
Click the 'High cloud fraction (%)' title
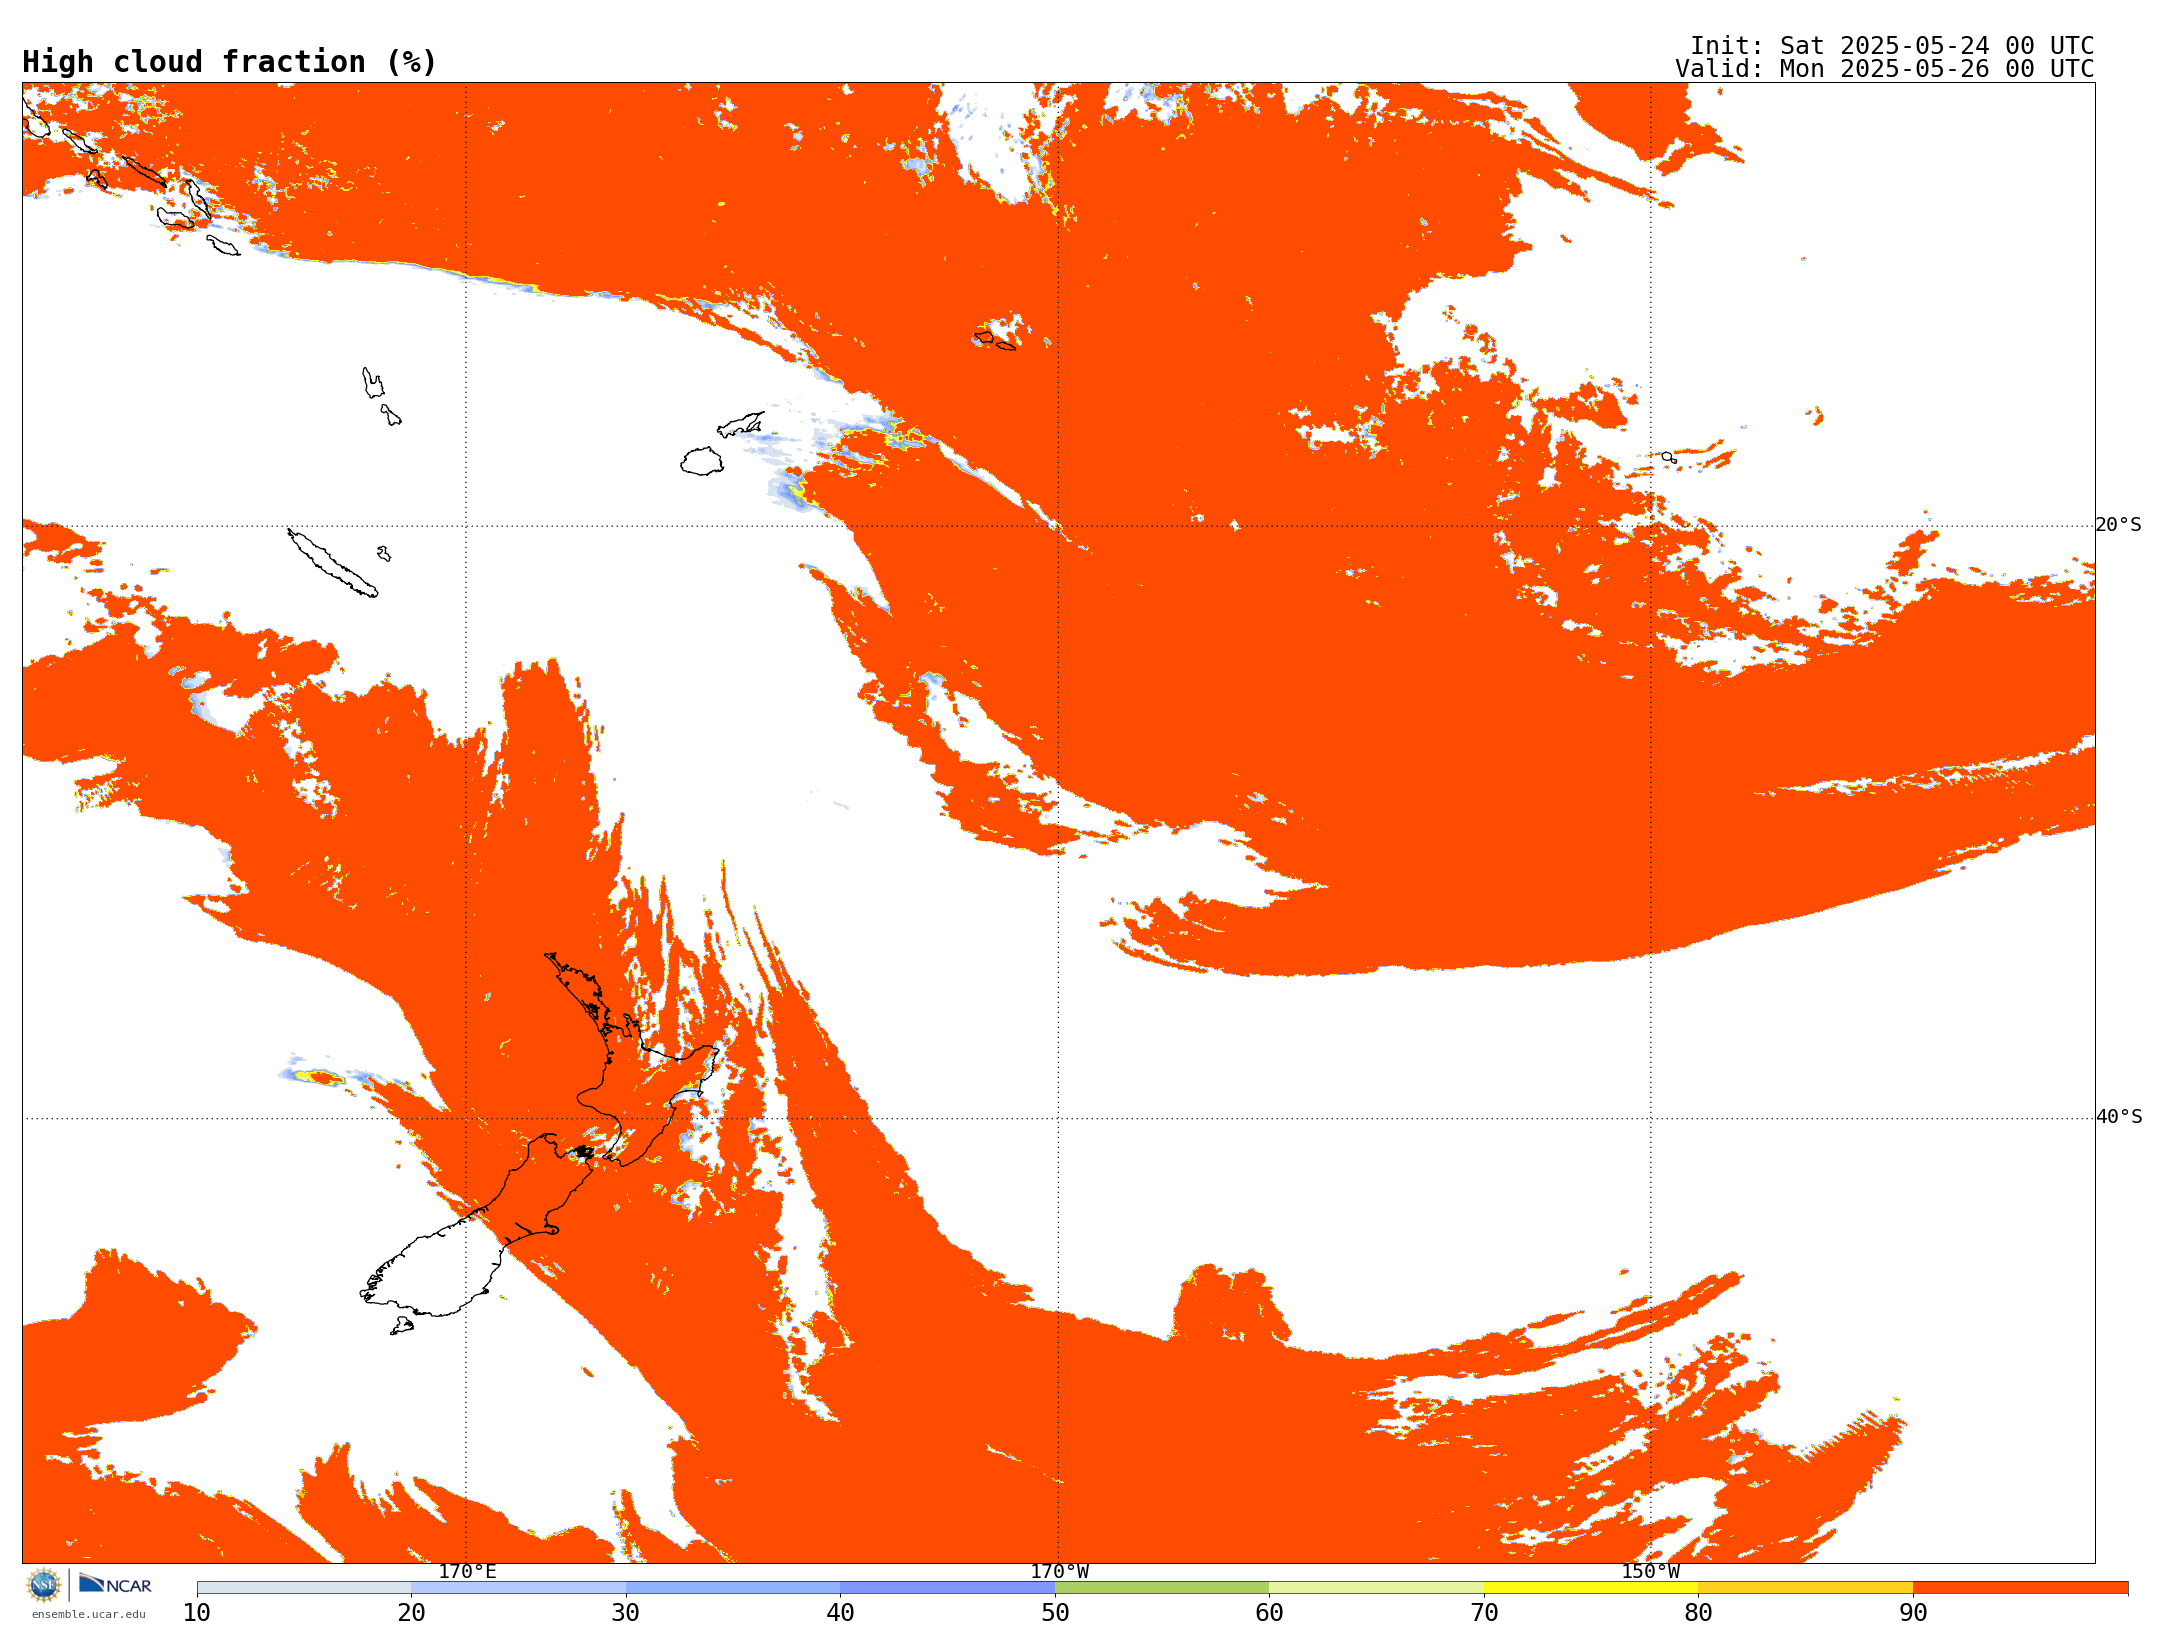click(229, 62)
